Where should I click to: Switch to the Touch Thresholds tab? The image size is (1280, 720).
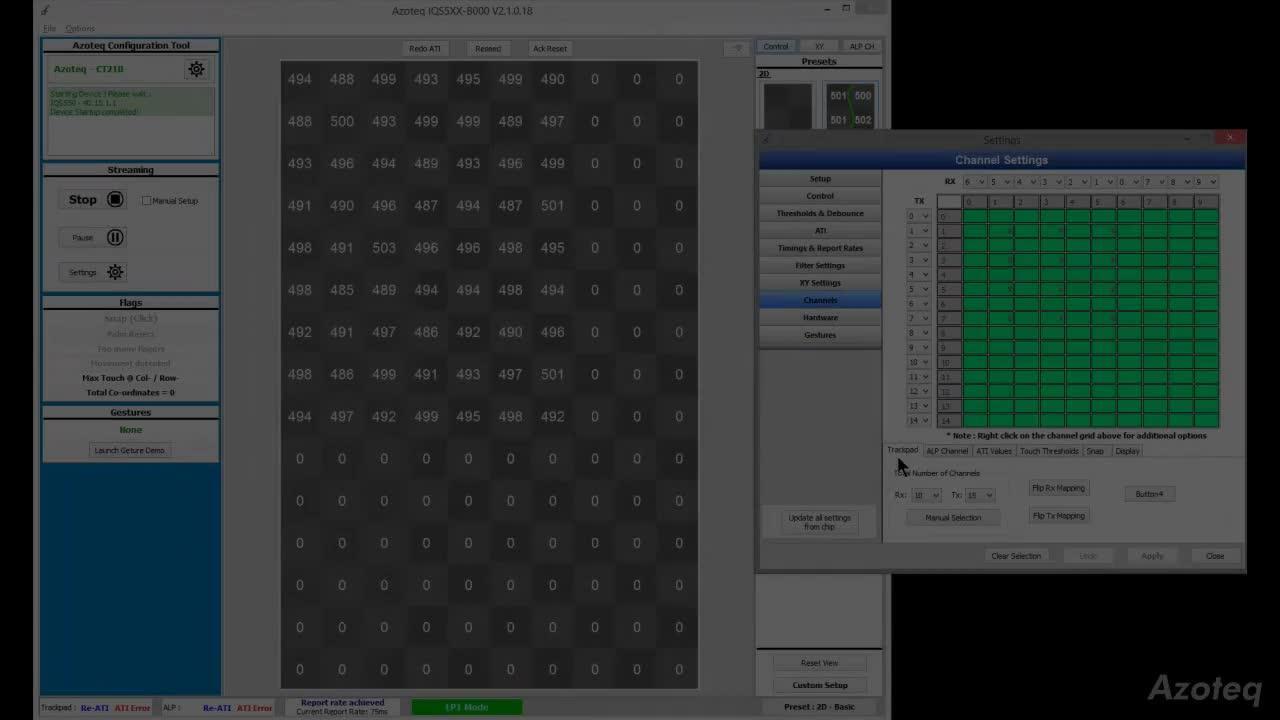[x=1048, y=451]
